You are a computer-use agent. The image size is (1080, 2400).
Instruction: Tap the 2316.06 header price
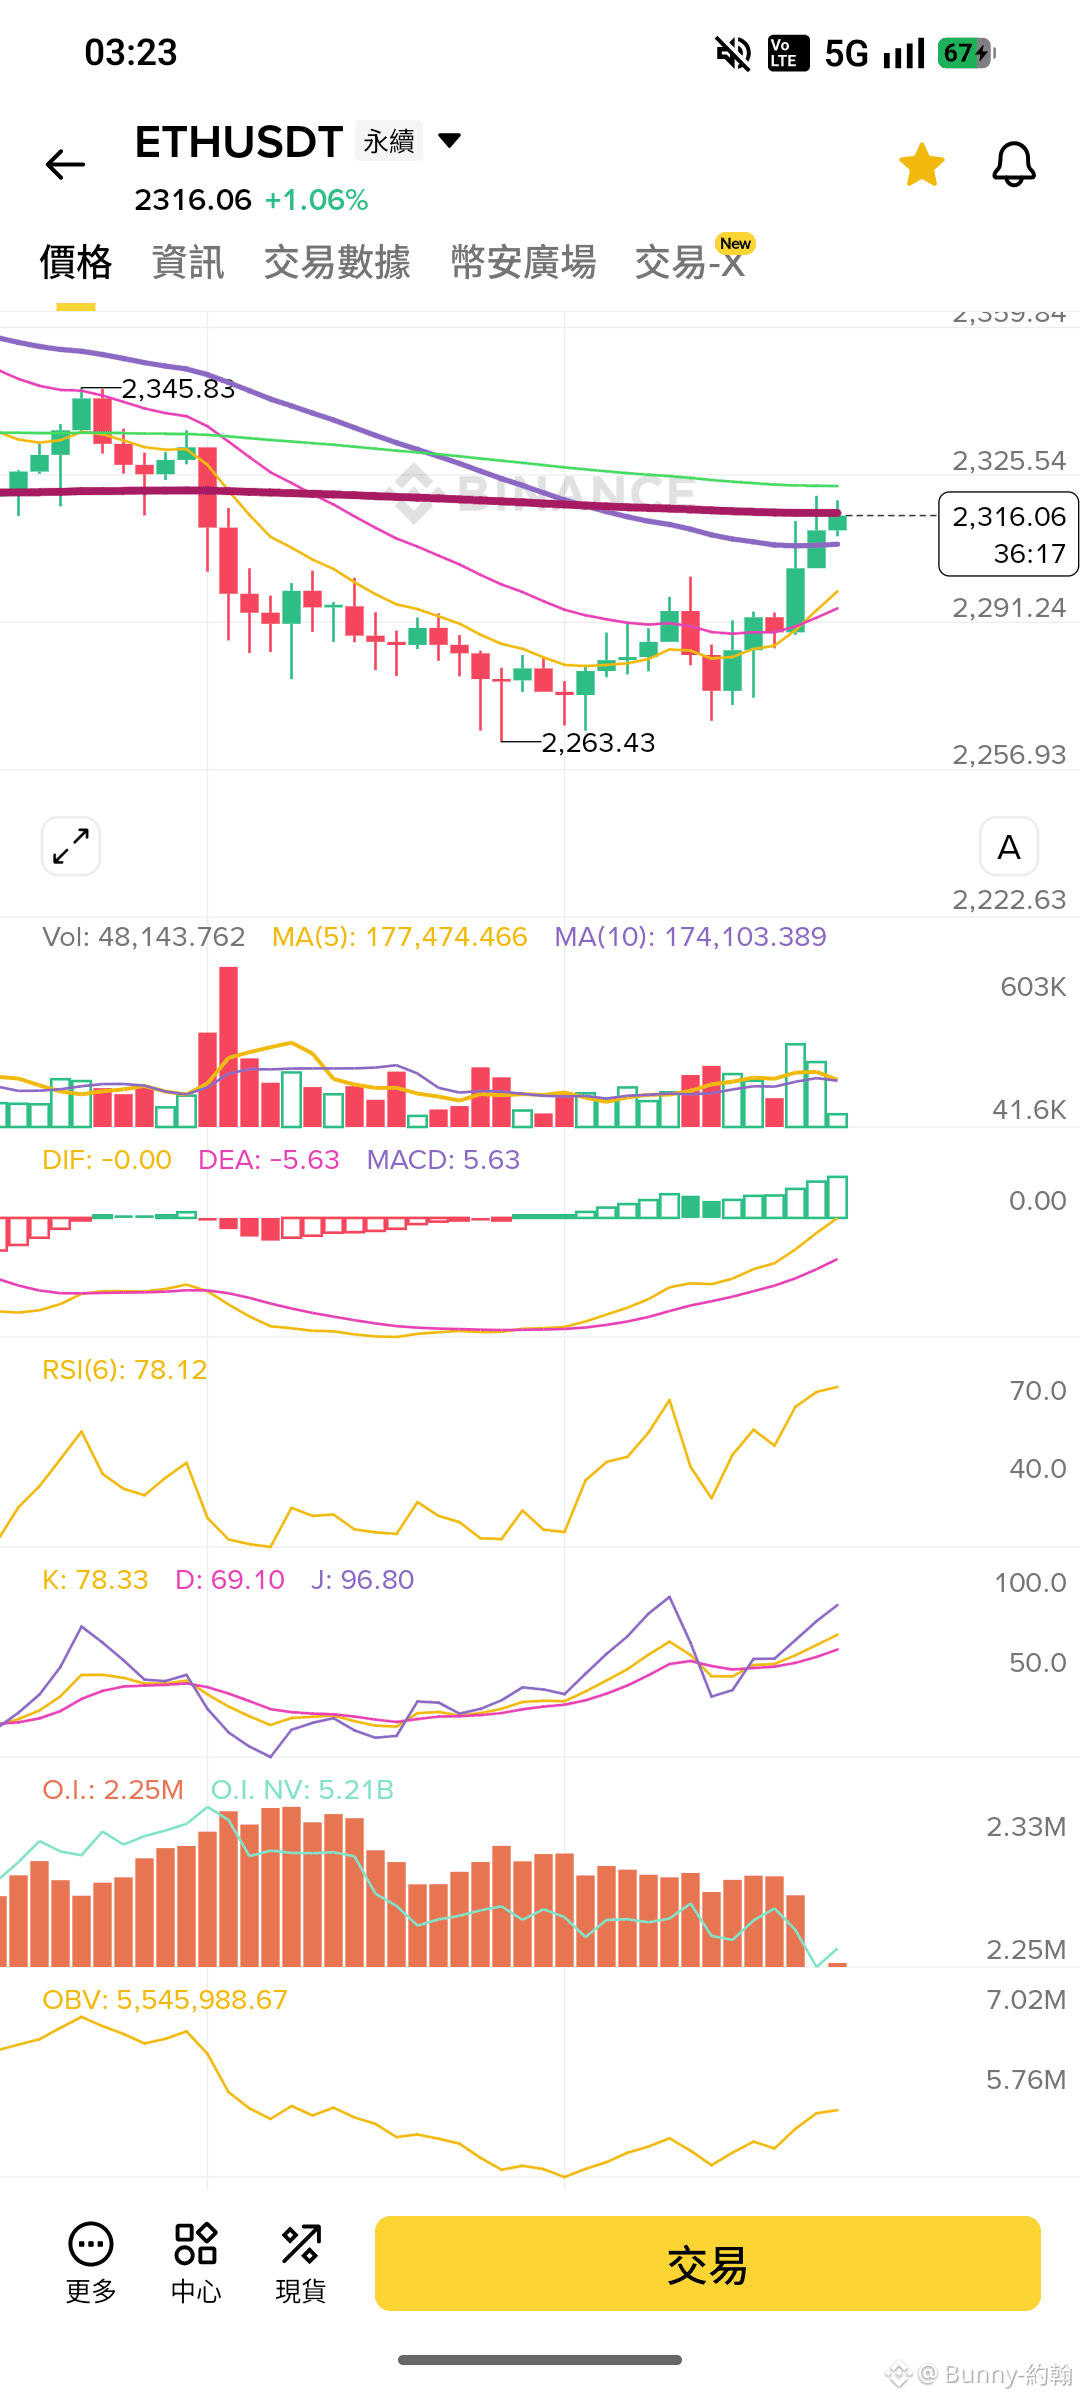tap(193, 200)
